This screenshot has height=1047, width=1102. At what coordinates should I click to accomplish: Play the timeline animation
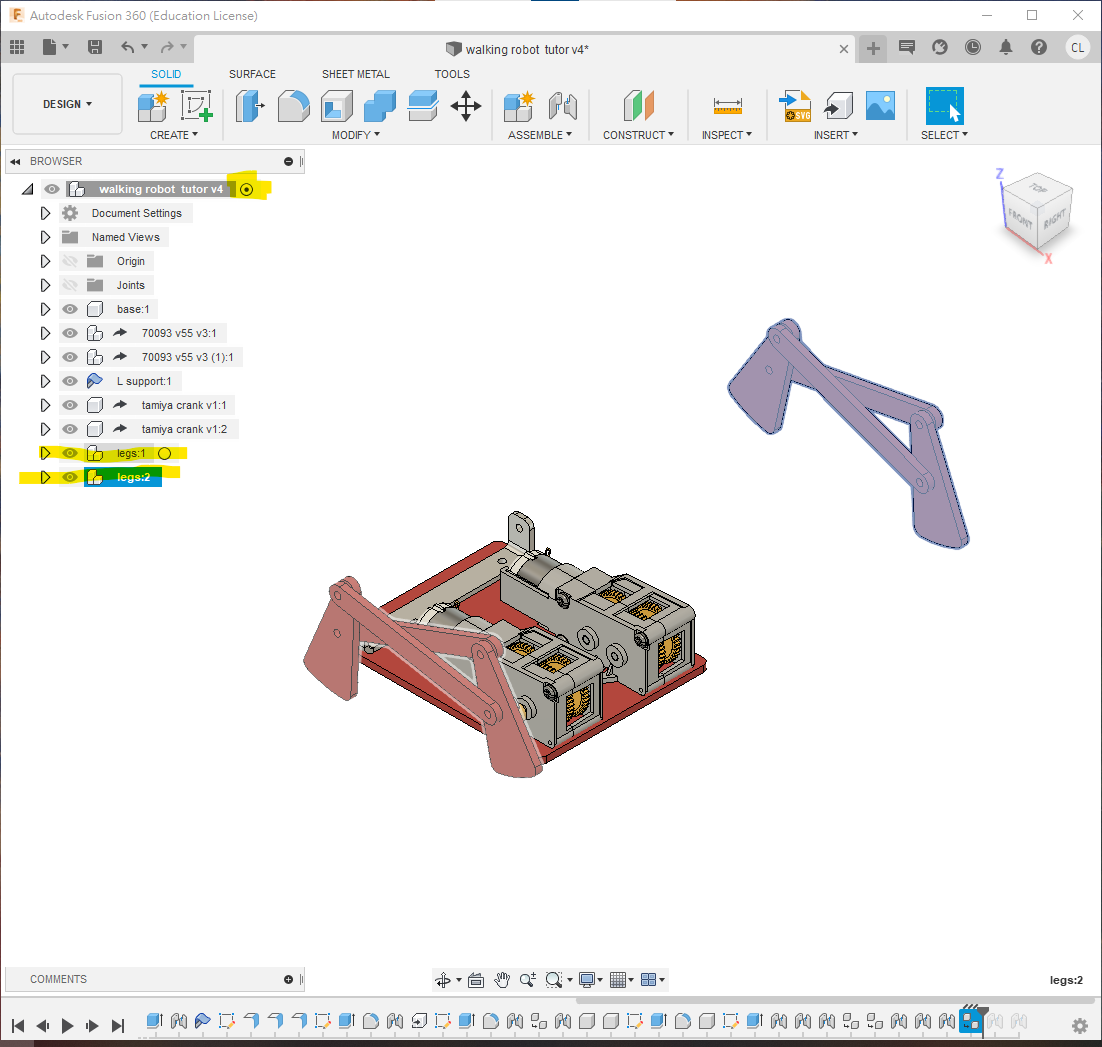pyautogui.click(x=68, y=1025)
